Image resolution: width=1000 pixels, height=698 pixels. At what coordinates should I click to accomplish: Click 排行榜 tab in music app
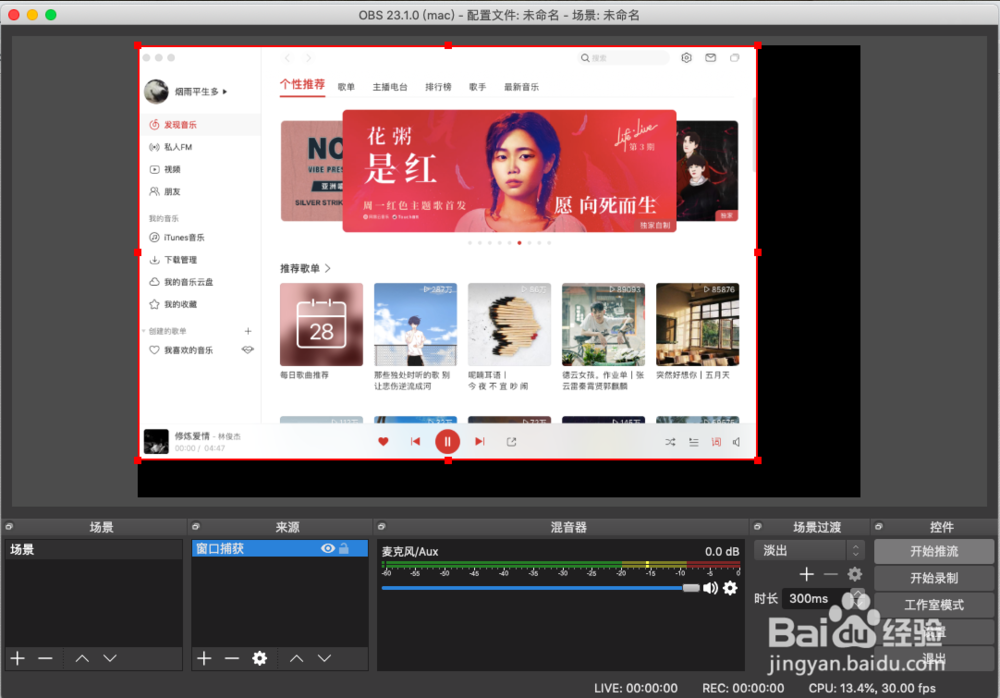(438, 87)
